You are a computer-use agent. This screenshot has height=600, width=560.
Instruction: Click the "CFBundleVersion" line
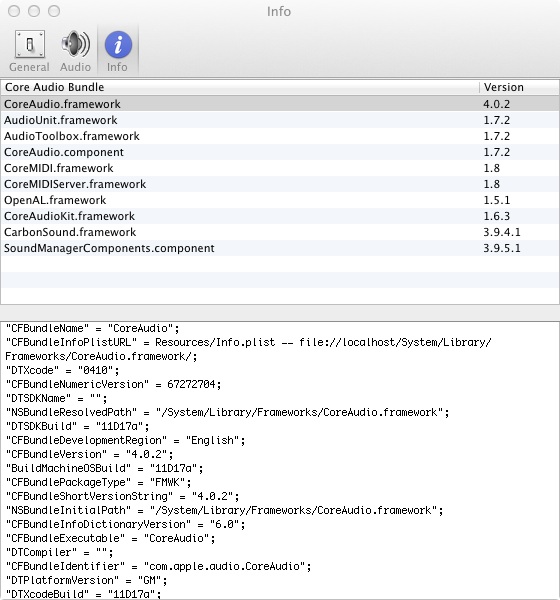pyautogui.click(x=89, y=454)
